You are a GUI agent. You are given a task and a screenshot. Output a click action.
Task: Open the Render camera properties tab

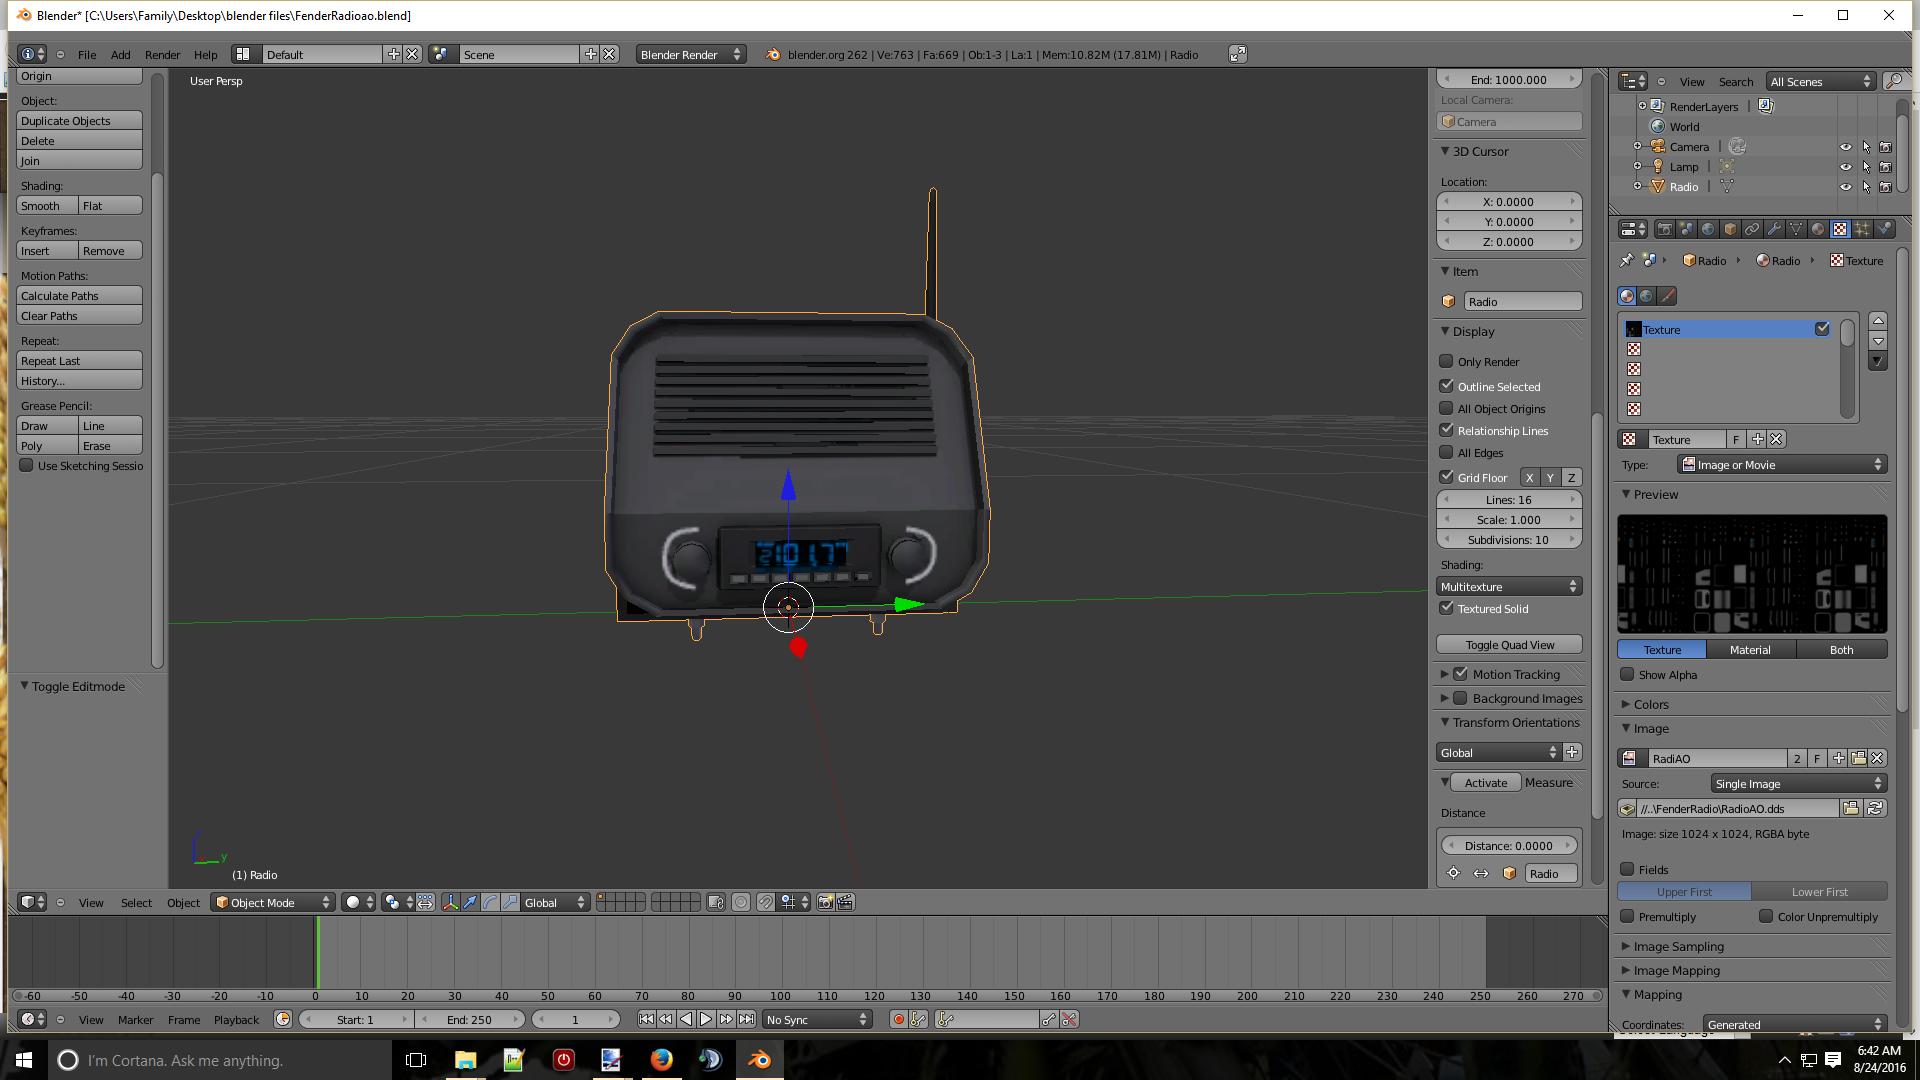coord(1664,229)
